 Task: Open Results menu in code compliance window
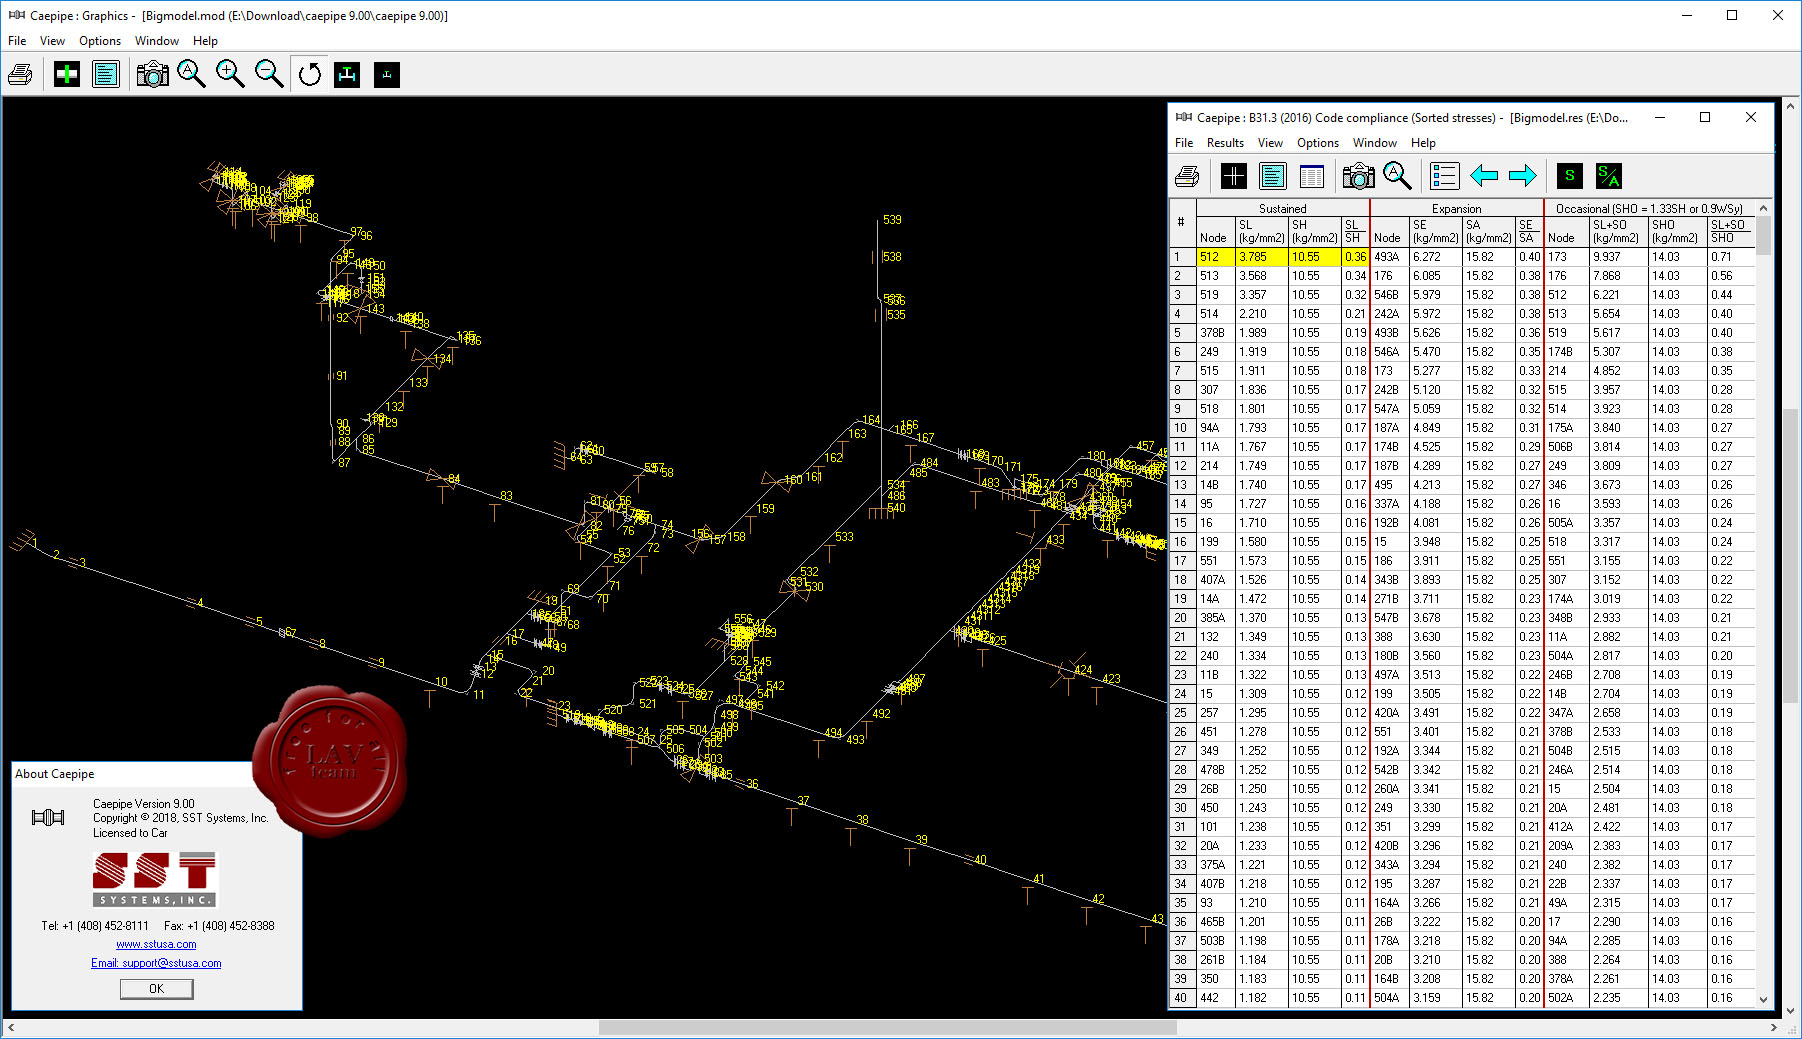[x=1225, y=143]
